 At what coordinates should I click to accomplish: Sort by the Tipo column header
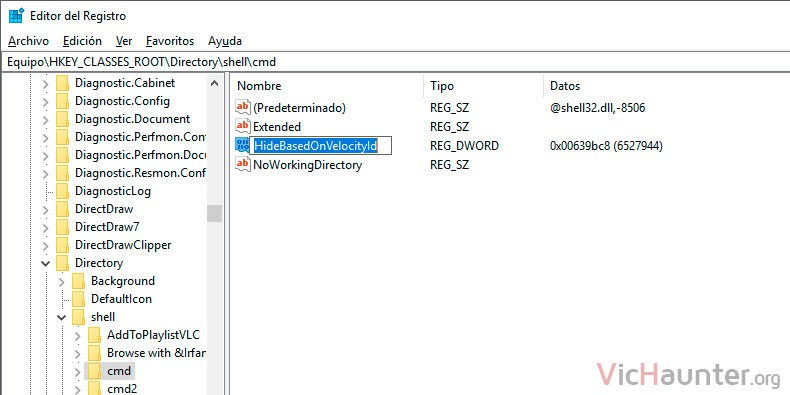[x=442, y=86]
